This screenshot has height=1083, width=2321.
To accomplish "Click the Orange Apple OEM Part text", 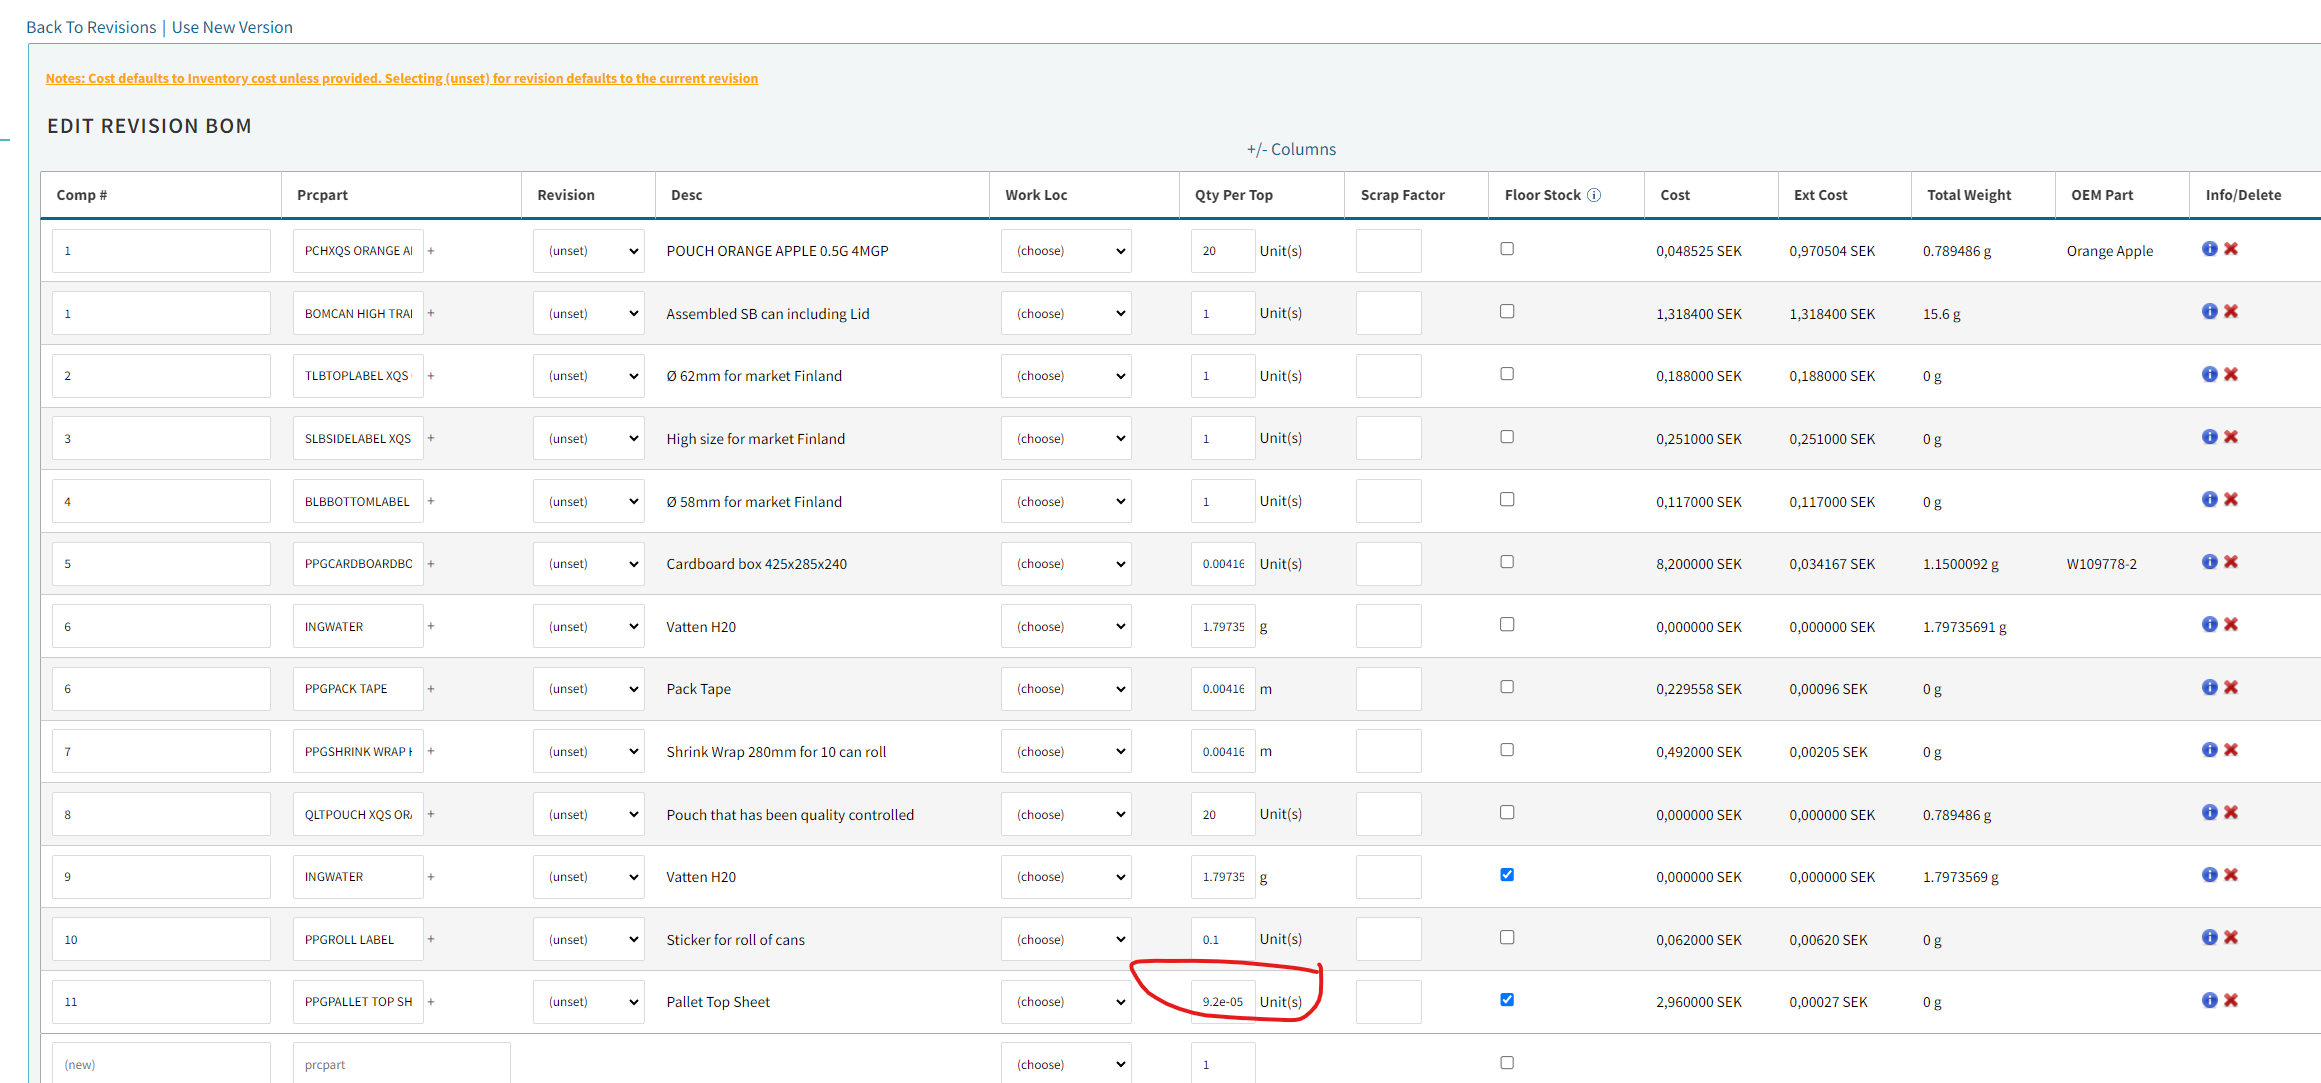I will tap(2110, 251).
